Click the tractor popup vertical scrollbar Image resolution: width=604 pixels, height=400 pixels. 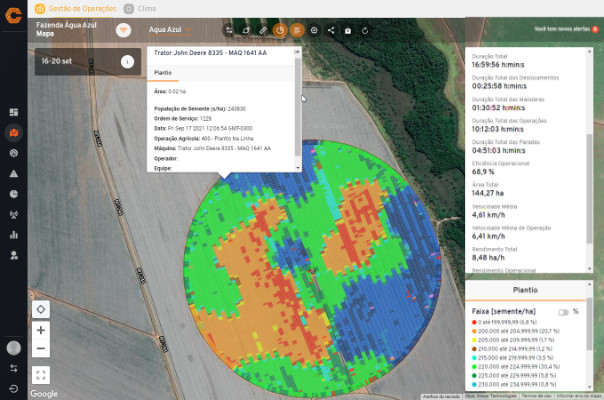[x=298, y=107]
